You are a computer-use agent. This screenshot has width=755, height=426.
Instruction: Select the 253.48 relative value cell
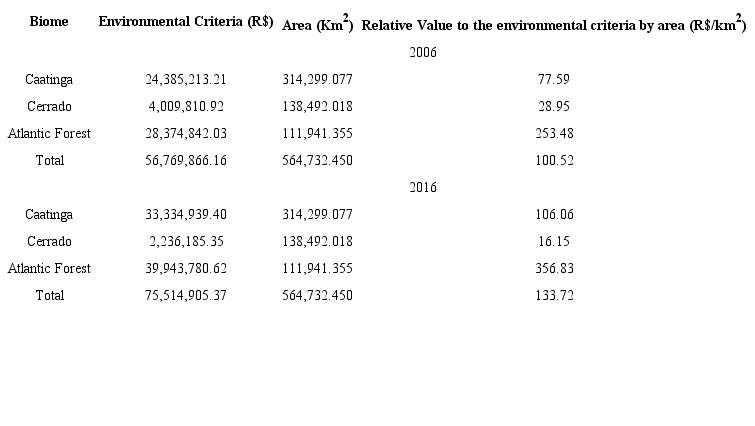[553, 133]
